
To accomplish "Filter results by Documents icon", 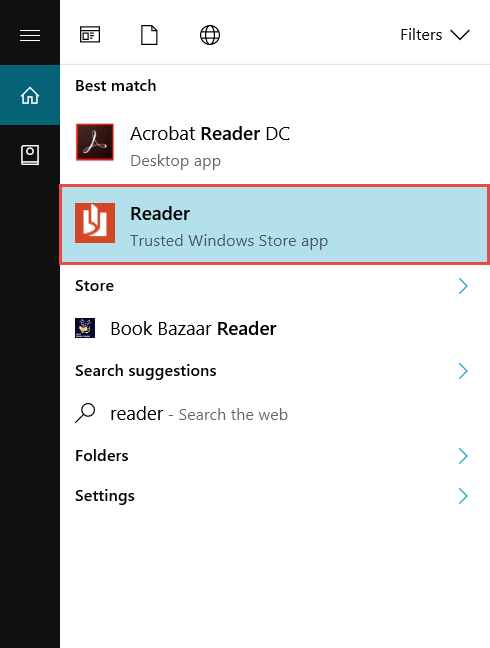I will pos(149,35).
